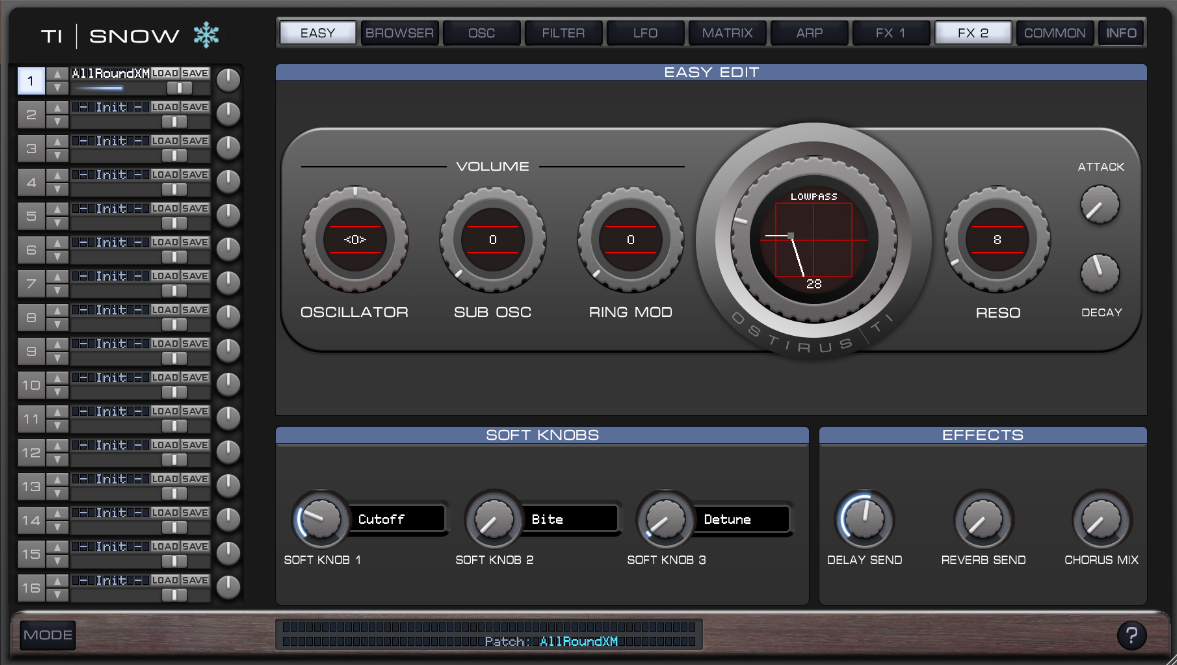The image size is (1177, 665).
Task: Click SOFT KNOB 1 Cutoff knob
Action: (x=320, y=519)
